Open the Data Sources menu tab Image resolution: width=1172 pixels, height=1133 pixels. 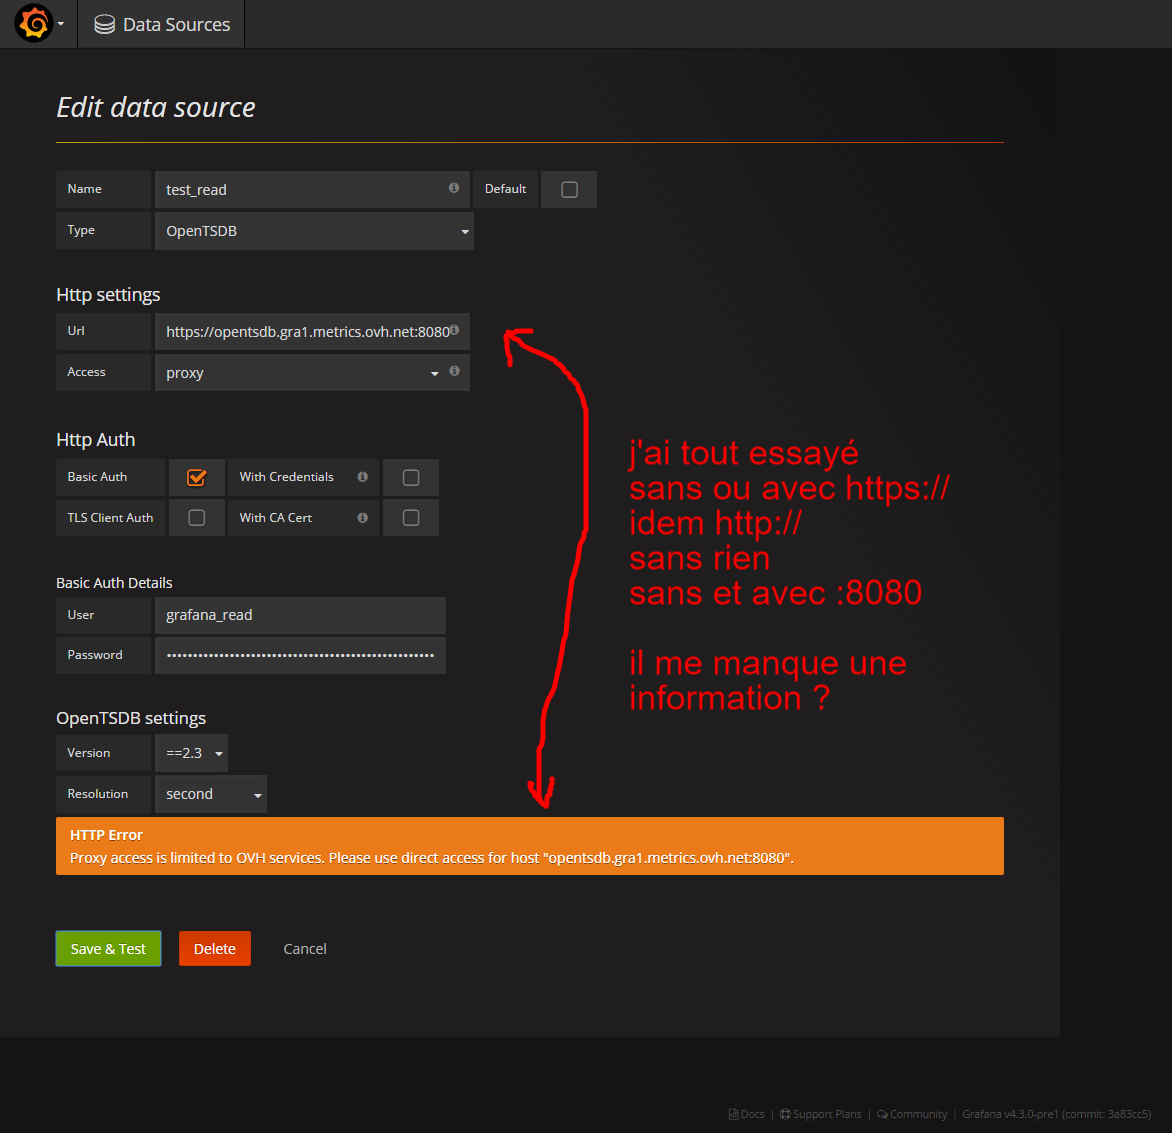point(162,25)
